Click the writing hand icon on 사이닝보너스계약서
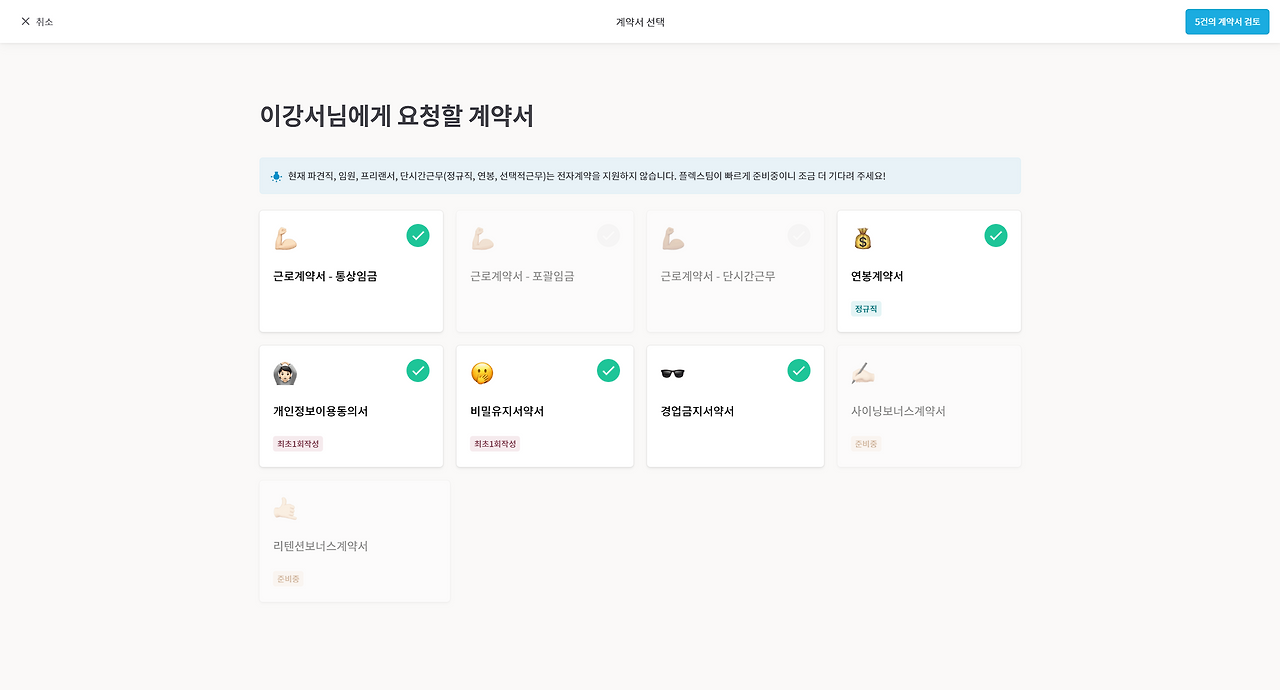Screen dimensions: 1280x690 pyautogui.click(x=863, y=374)
